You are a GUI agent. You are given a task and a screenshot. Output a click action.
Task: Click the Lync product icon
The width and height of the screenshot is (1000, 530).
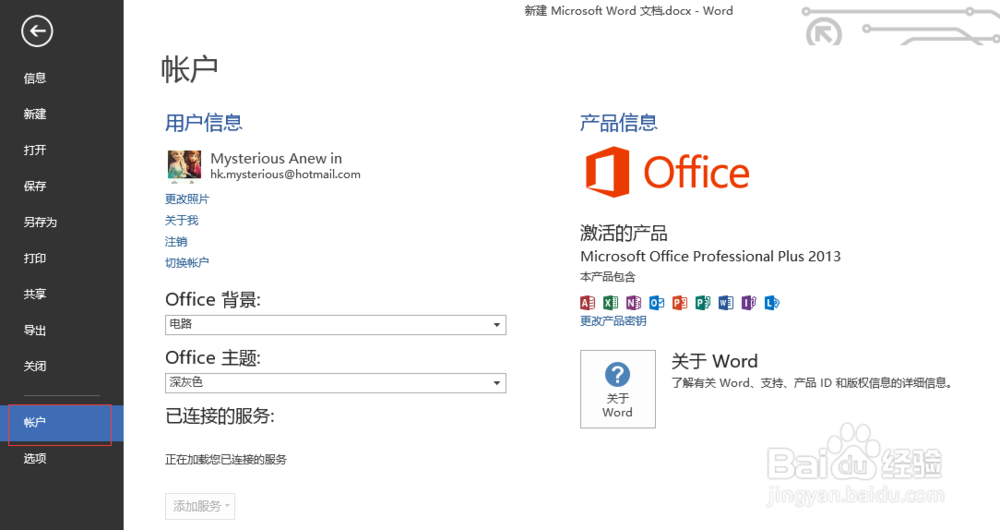tap(772, 302)
